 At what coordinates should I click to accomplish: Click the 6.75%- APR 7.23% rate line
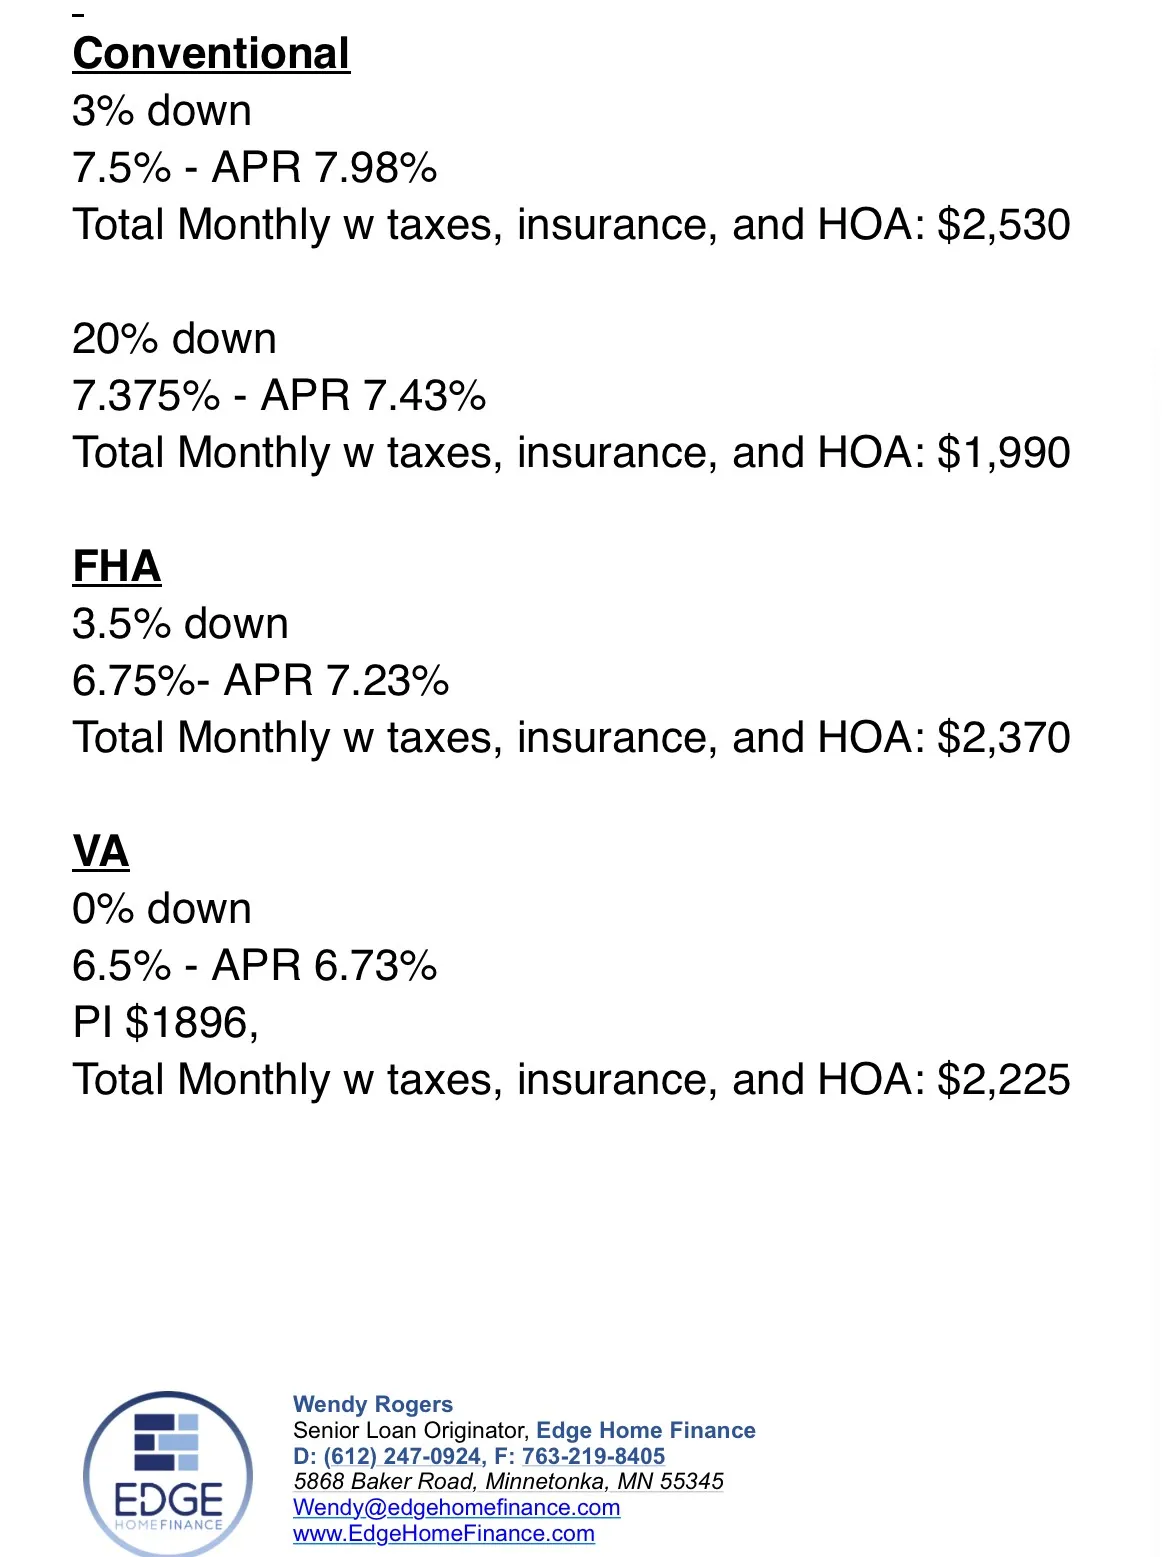point(261,681)
